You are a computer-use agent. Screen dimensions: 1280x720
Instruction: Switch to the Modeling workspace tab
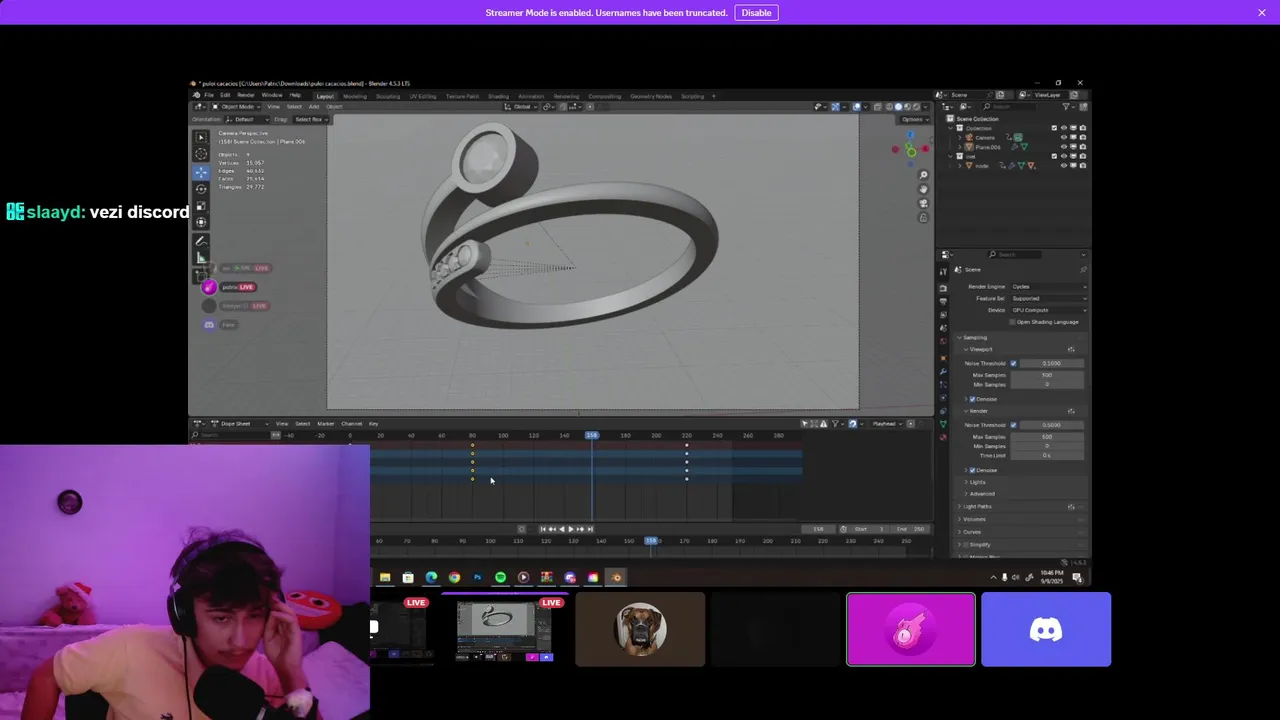tap(355, 96)
